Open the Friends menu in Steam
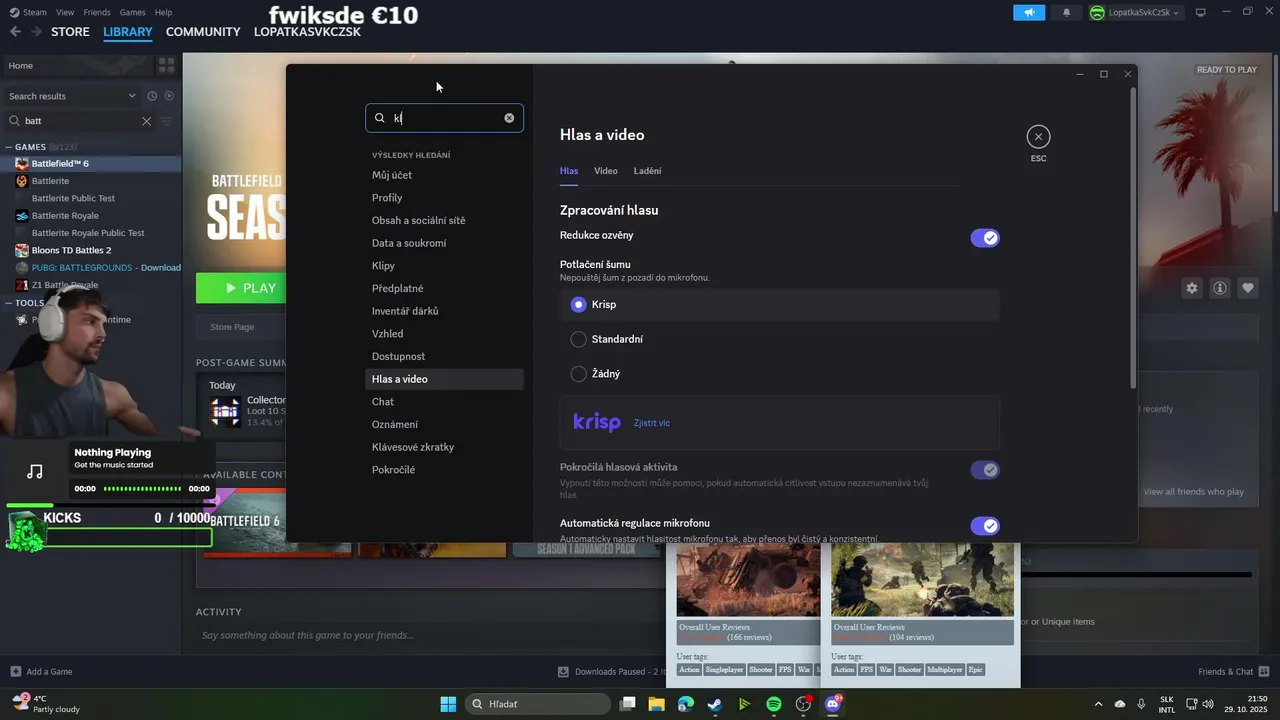 pos(97,12)
